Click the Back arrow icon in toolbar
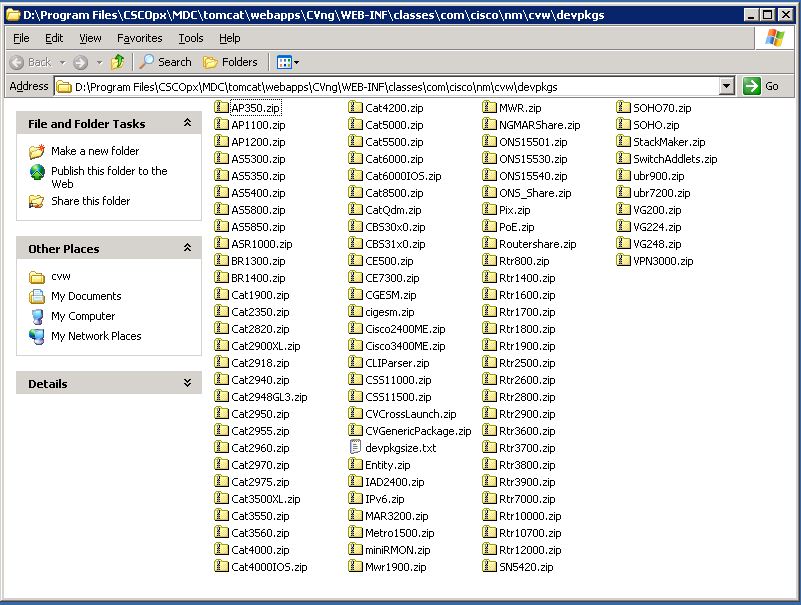The image size is (801, 605). click(x=17, y=62)
